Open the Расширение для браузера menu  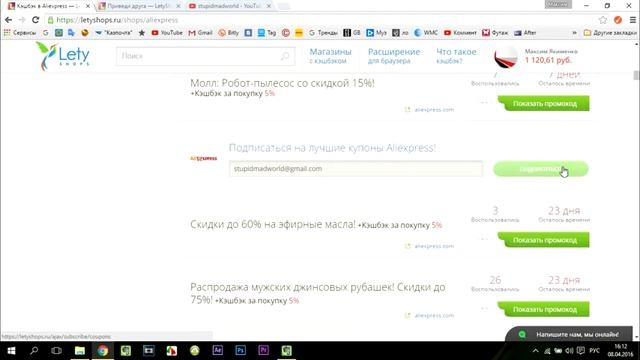pyautogui.click(x=394, y=56)
